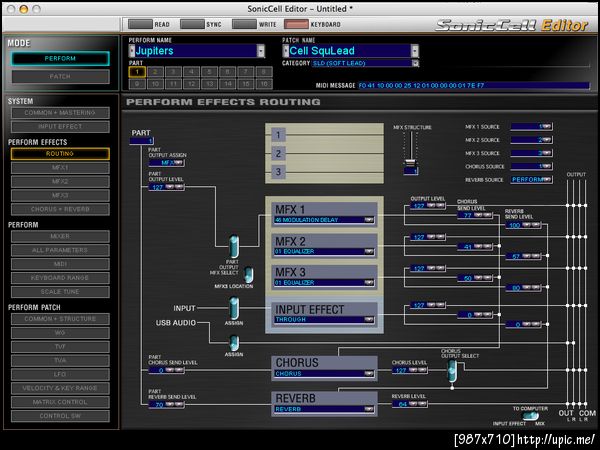The width and height of the screenshot is (600, 450).
Task: Click MFX structure block number 1
Action: [280, 133]
